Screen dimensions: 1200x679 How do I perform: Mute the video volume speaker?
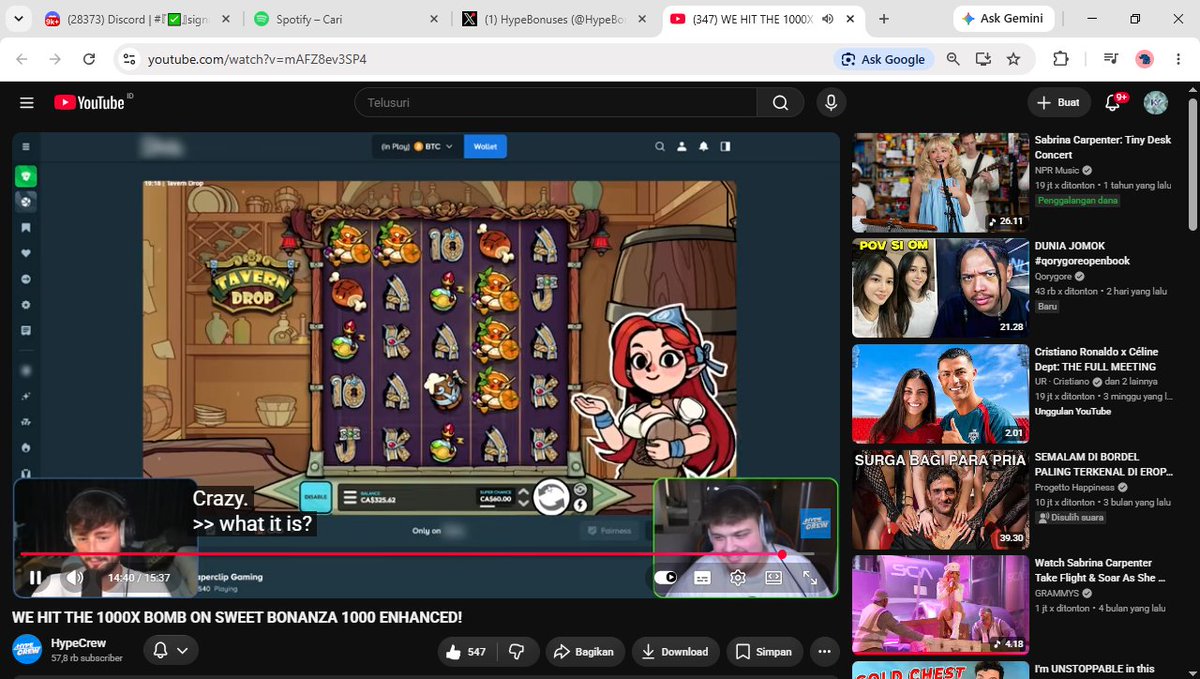tap(76, 578)
